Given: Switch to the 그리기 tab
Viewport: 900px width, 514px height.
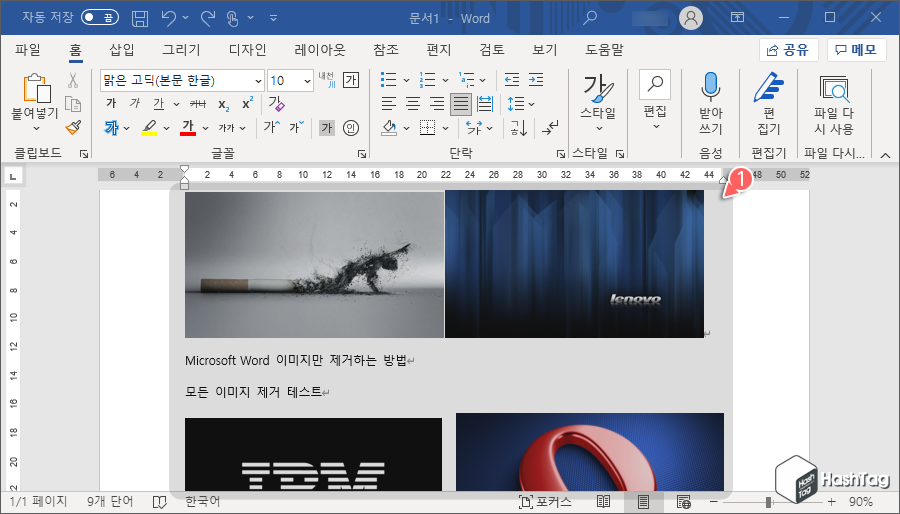Looking at the screenshot, I should 181,50.
